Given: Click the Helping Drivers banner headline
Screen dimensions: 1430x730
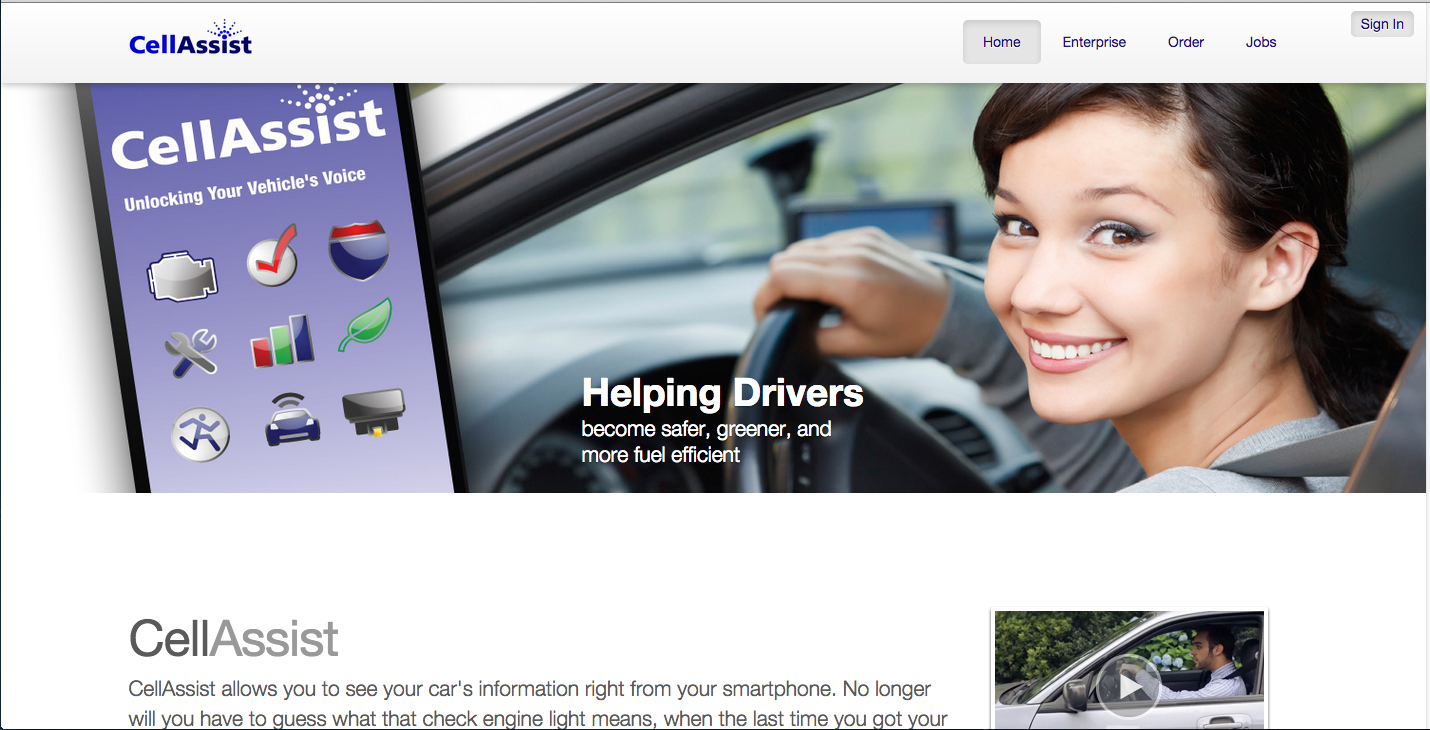Looking at the screenshot, I should coord(722,393).
